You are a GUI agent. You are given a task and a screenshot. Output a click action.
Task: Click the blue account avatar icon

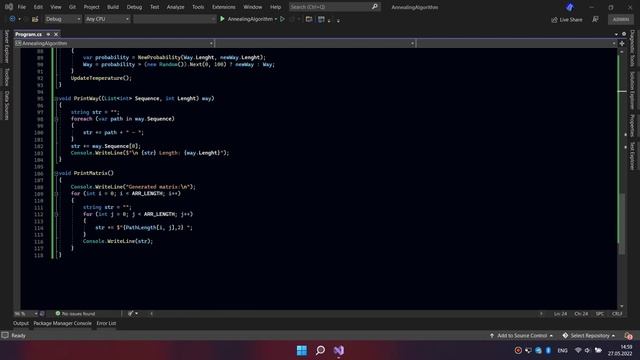point(570,7)
